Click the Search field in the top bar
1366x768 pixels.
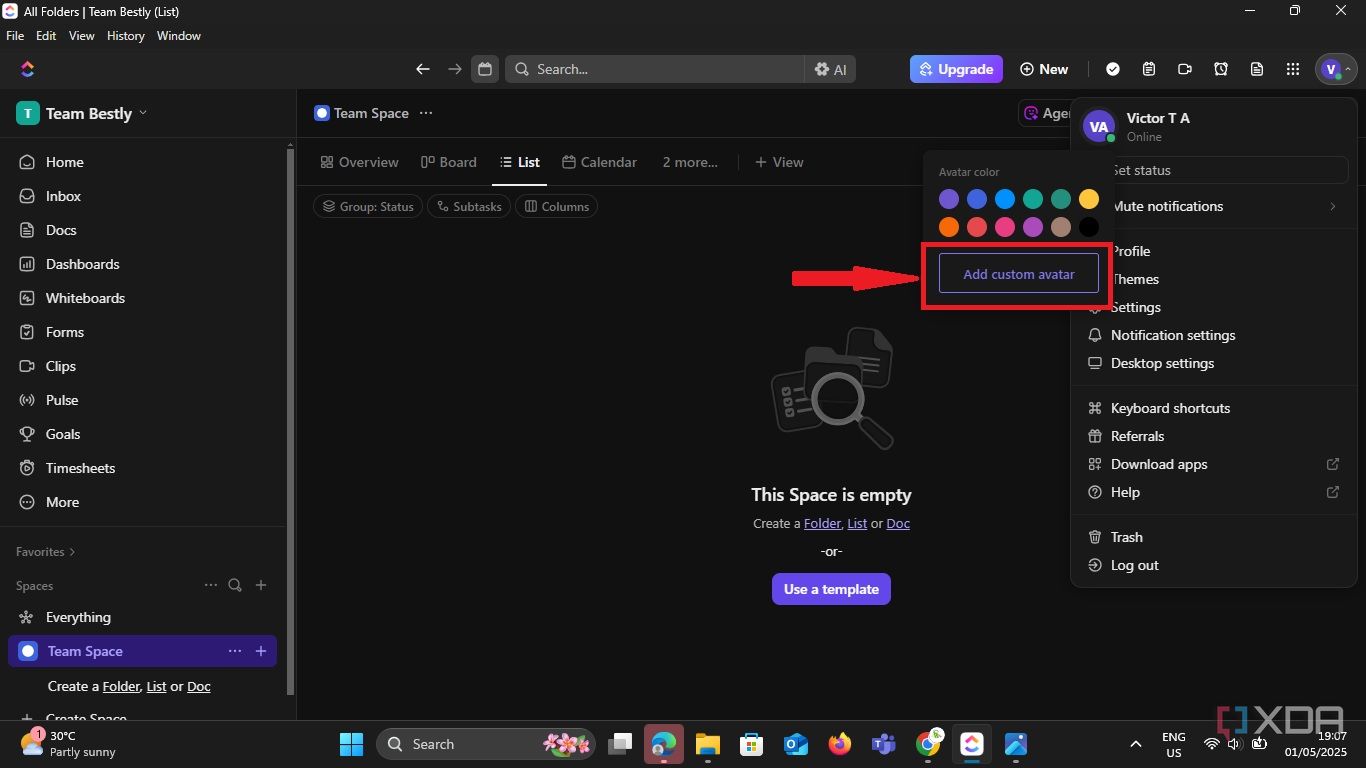click(x=654, y=69)
